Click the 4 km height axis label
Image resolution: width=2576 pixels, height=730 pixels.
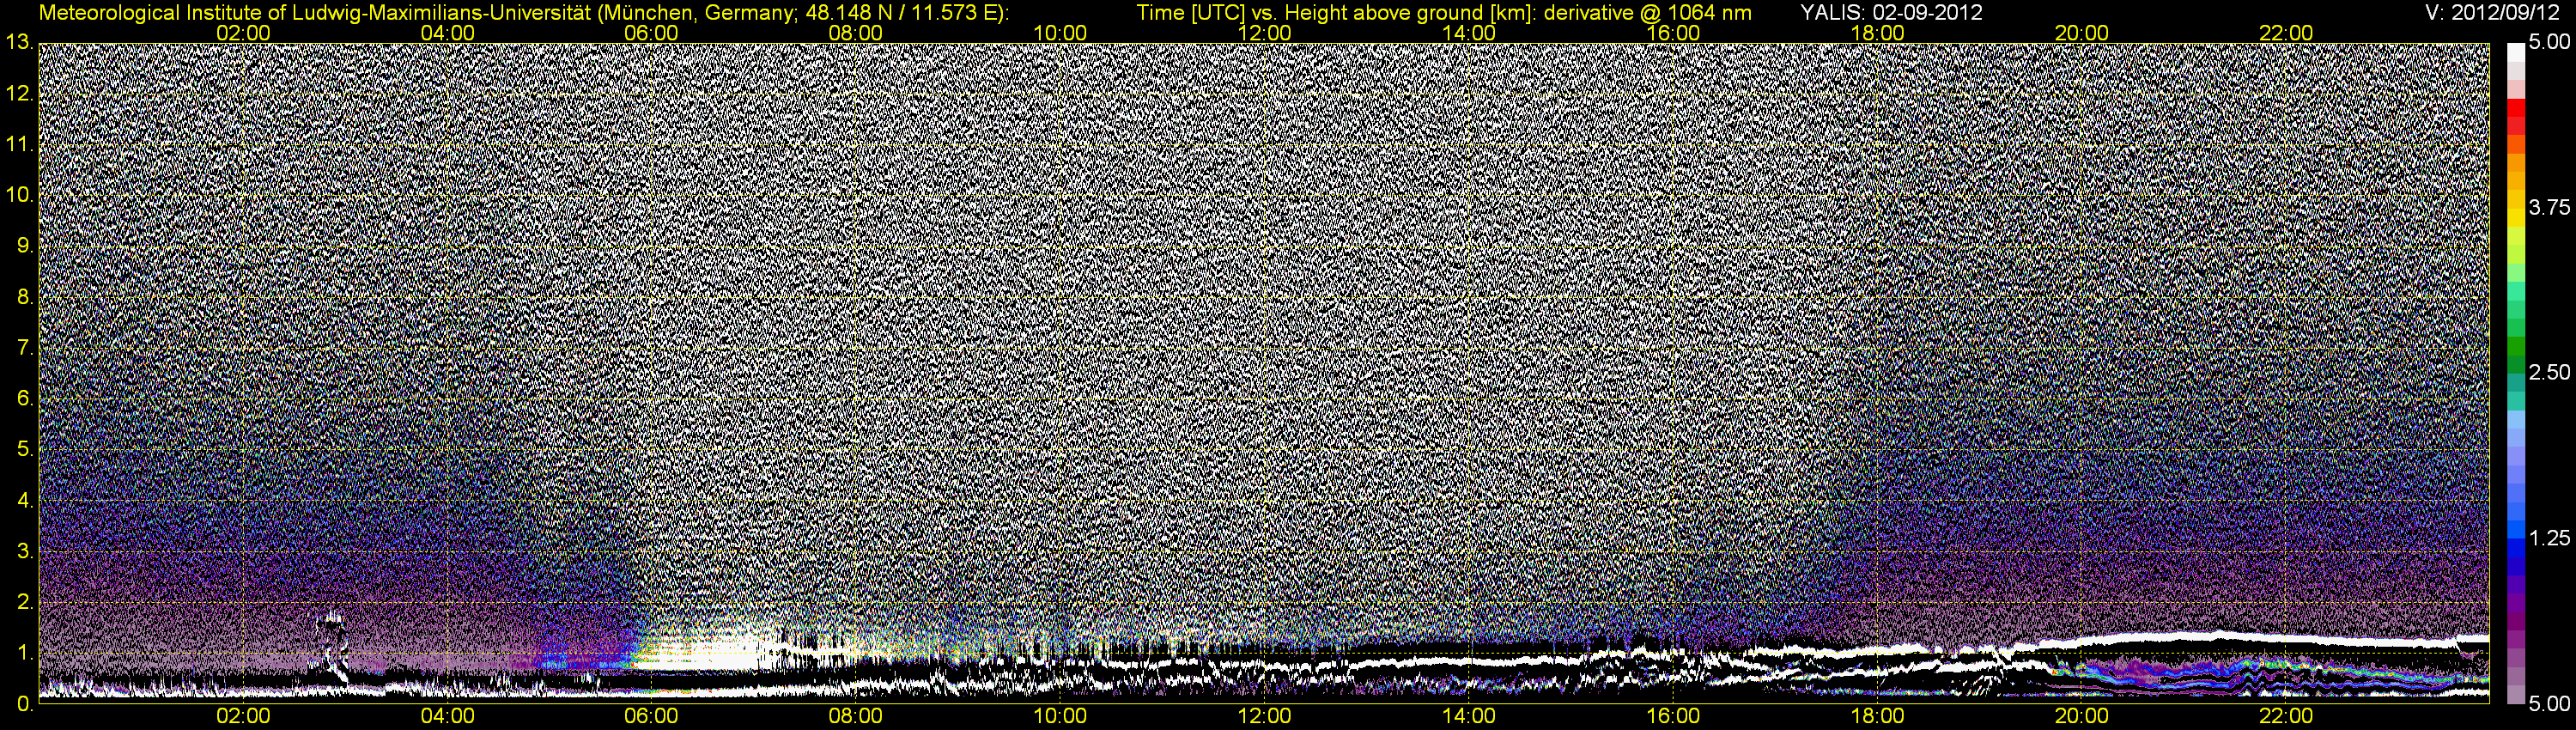pyautogui.click(x=25, y=500)
